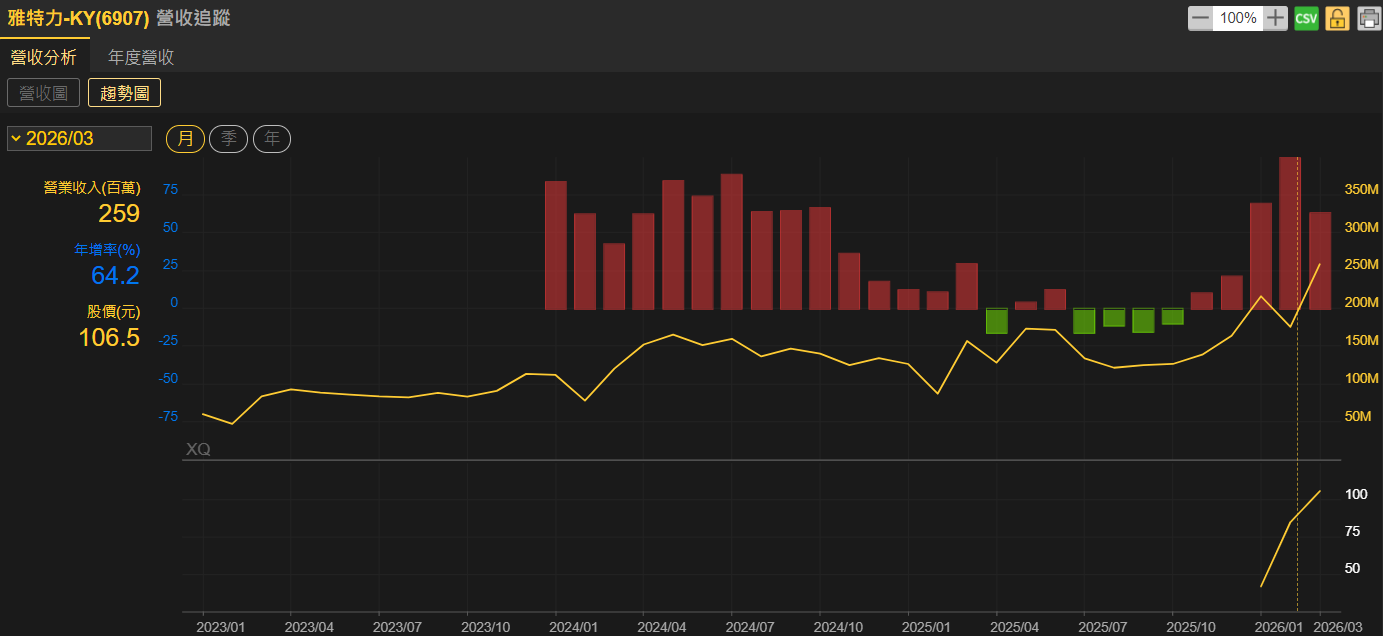Screen dimensions: 1383x636
Task: Export data with the CSV icon
Action: 1306,18
